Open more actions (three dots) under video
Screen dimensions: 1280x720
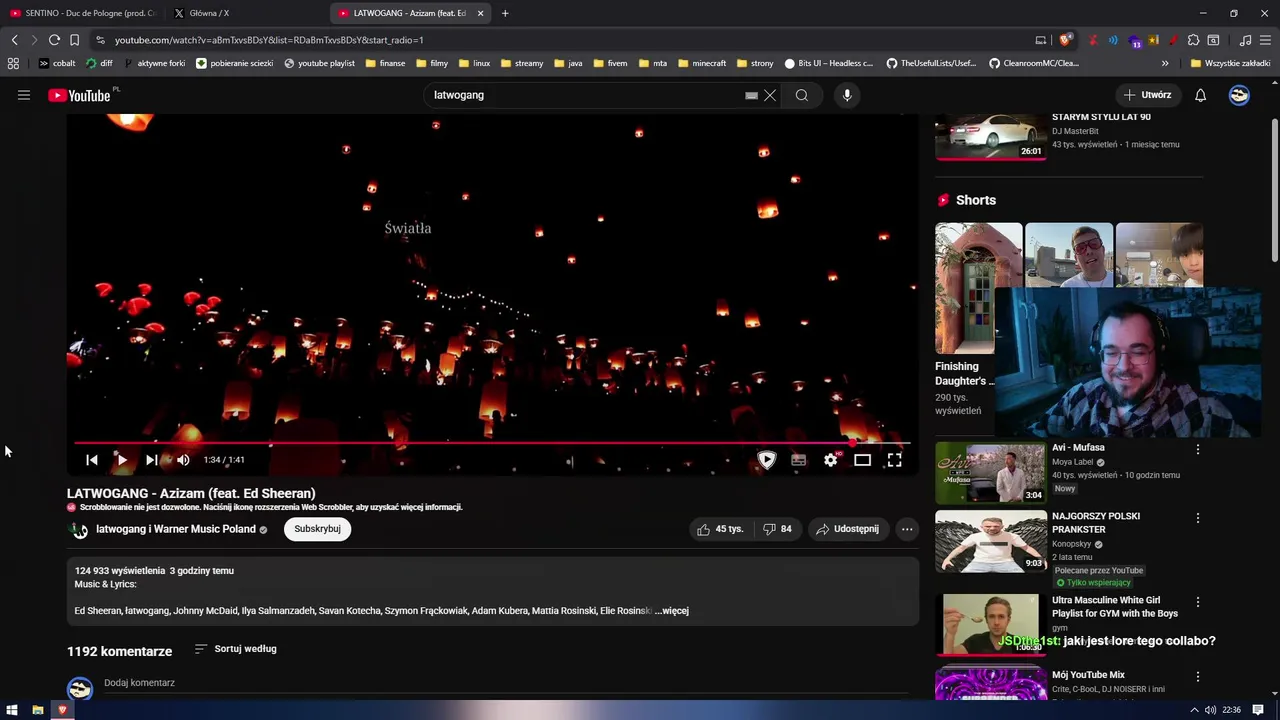point(907,529)
